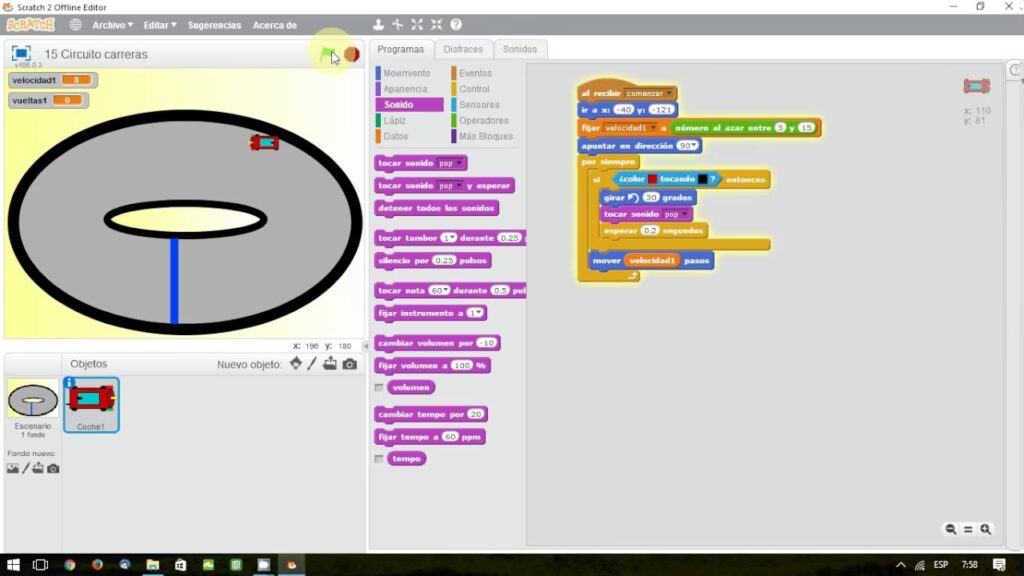
Task: Expand the Editar dropdown menu
Action: (159, 25)
